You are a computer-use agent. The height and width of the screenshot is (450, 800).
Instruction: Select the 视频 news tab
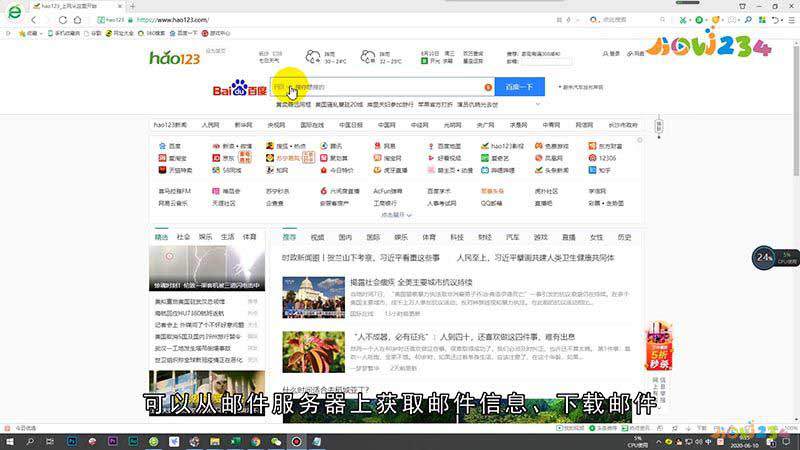pos(317,237)
